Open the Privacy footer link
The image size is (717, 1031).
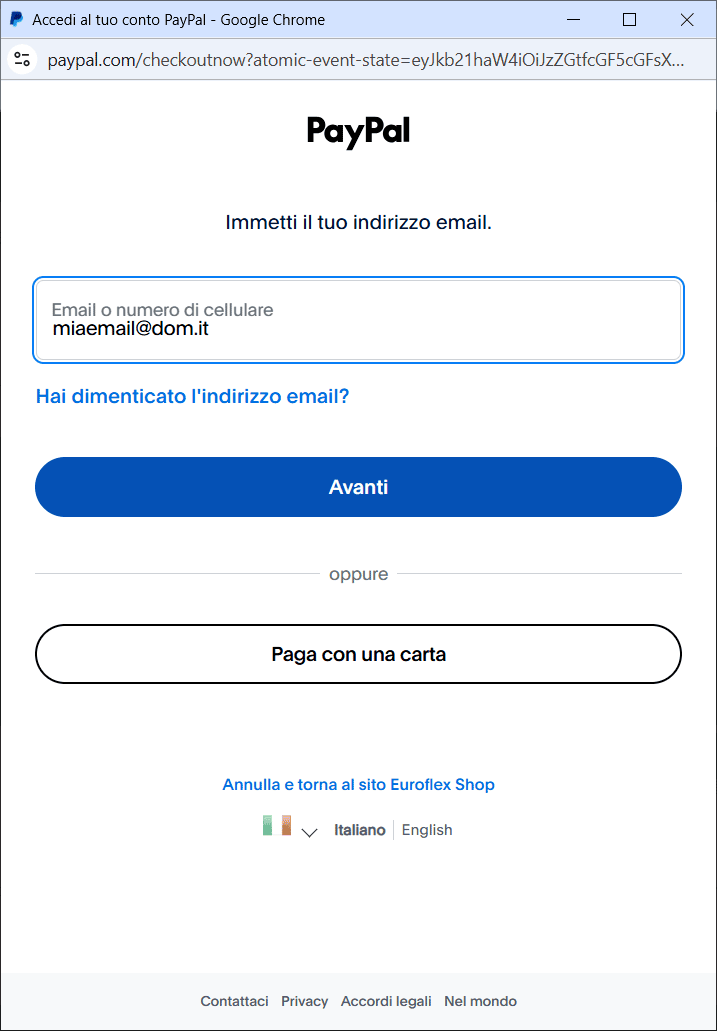coord(305,1001)
